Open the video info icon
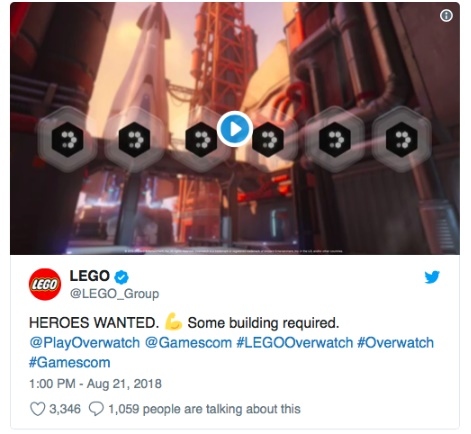This screenshot has width=471, height=434. (x=446, y=15)
